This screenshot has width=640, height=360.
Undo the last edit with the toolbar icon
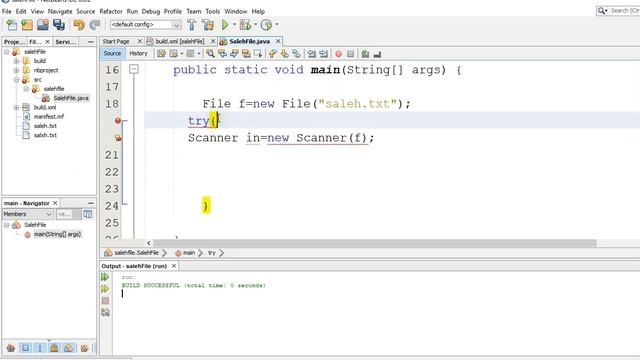[79, 25]
